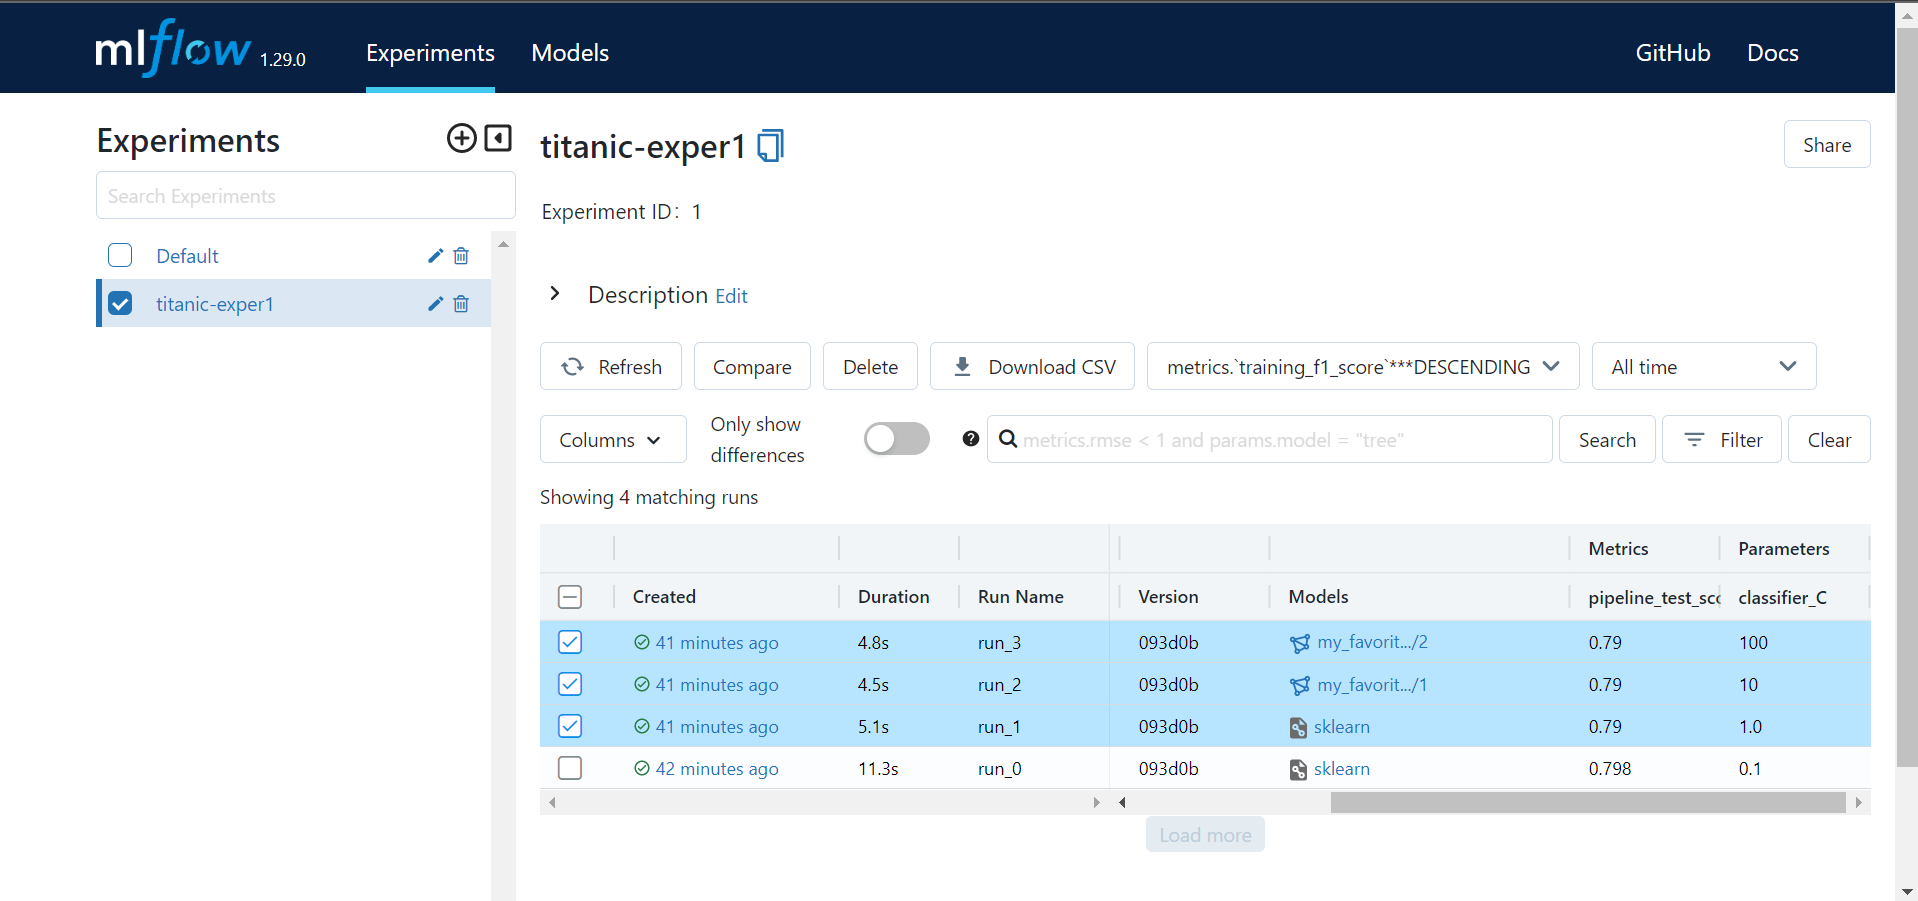1918x901 pixels.
Task: Click the edit pencil icon for titanic-exper1
Action: 434,304
